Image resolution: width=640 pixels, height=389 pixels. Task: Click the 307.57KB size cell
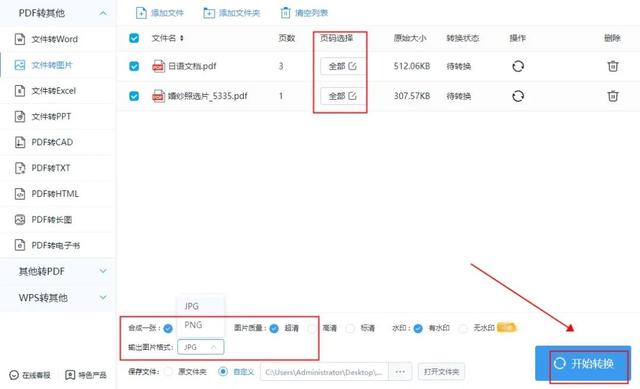(411, 96)
